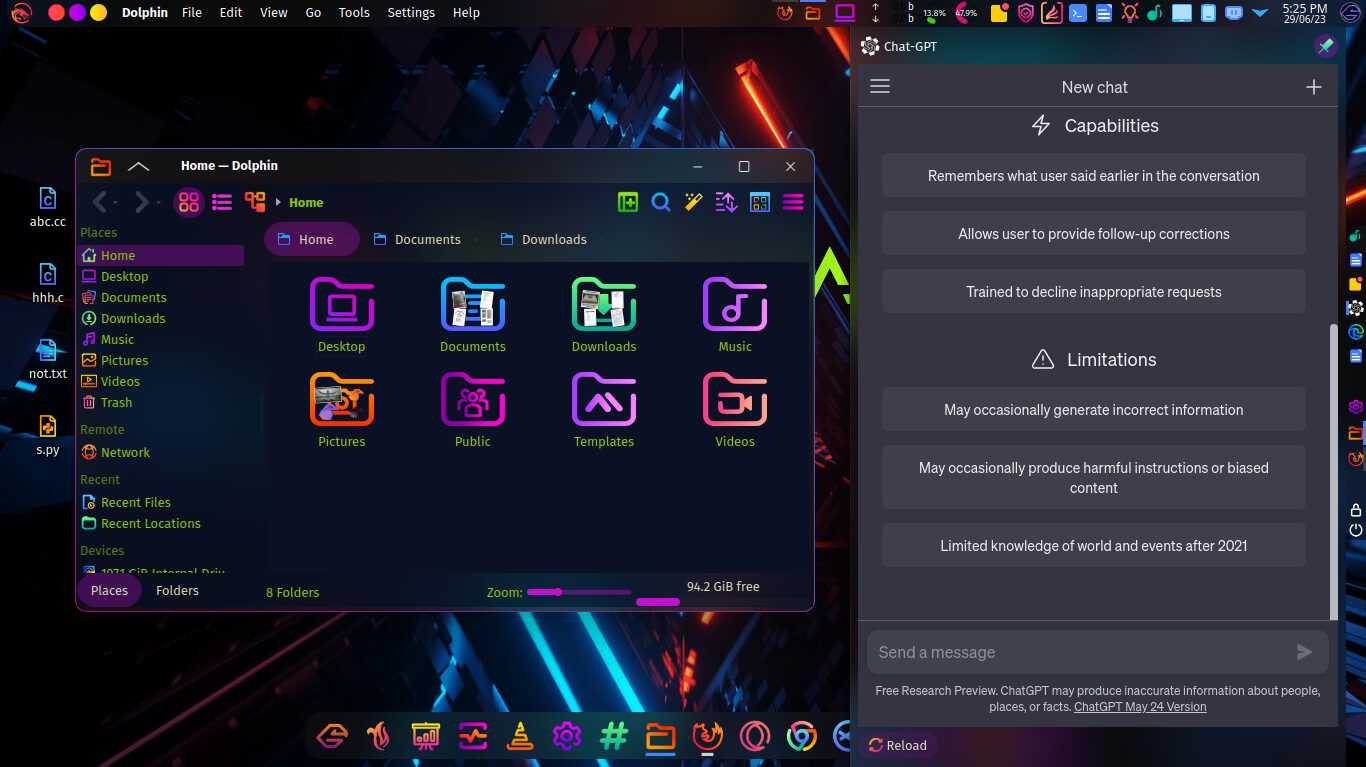The height and width of the screenshot is (767, 1366).
Task: Expand forward-history dropdown arrow in Dolphin
Action: point(158,204)
